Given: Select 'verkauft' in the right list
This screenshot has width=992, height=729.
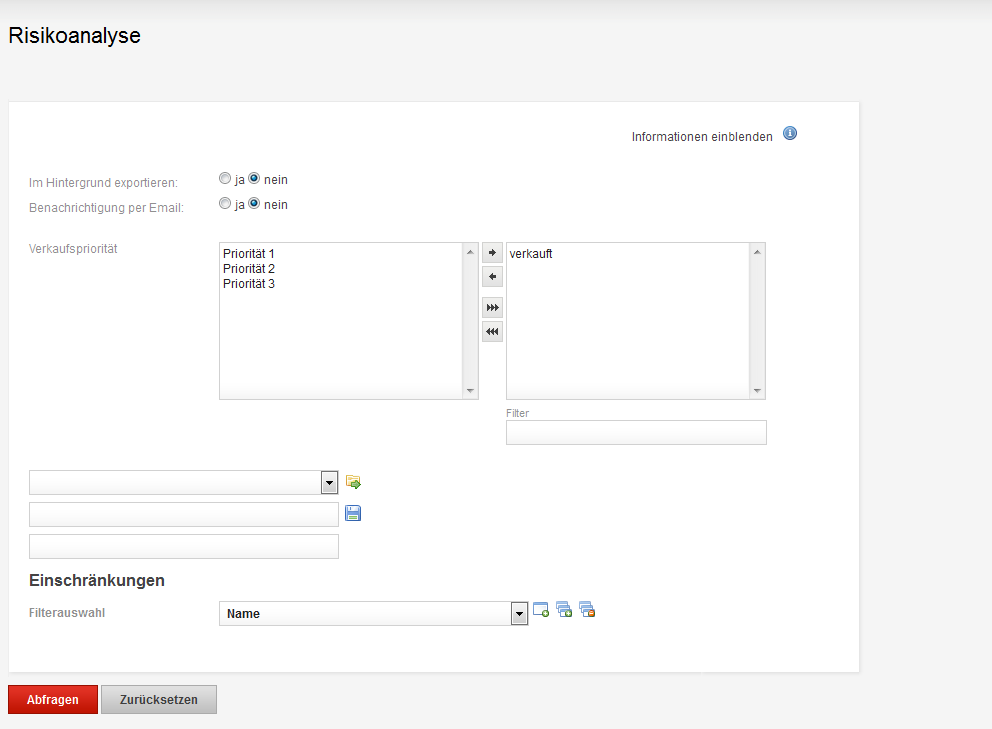Looking at the screenshot, I should pyautogui.click(x=531, y=254).
